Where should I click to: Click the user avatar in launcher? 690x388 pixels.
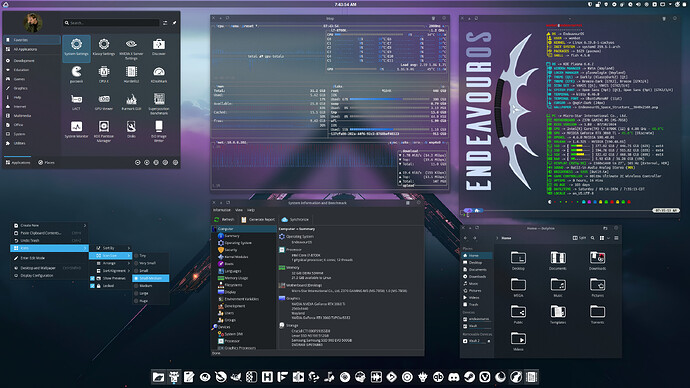pos(33,23)
